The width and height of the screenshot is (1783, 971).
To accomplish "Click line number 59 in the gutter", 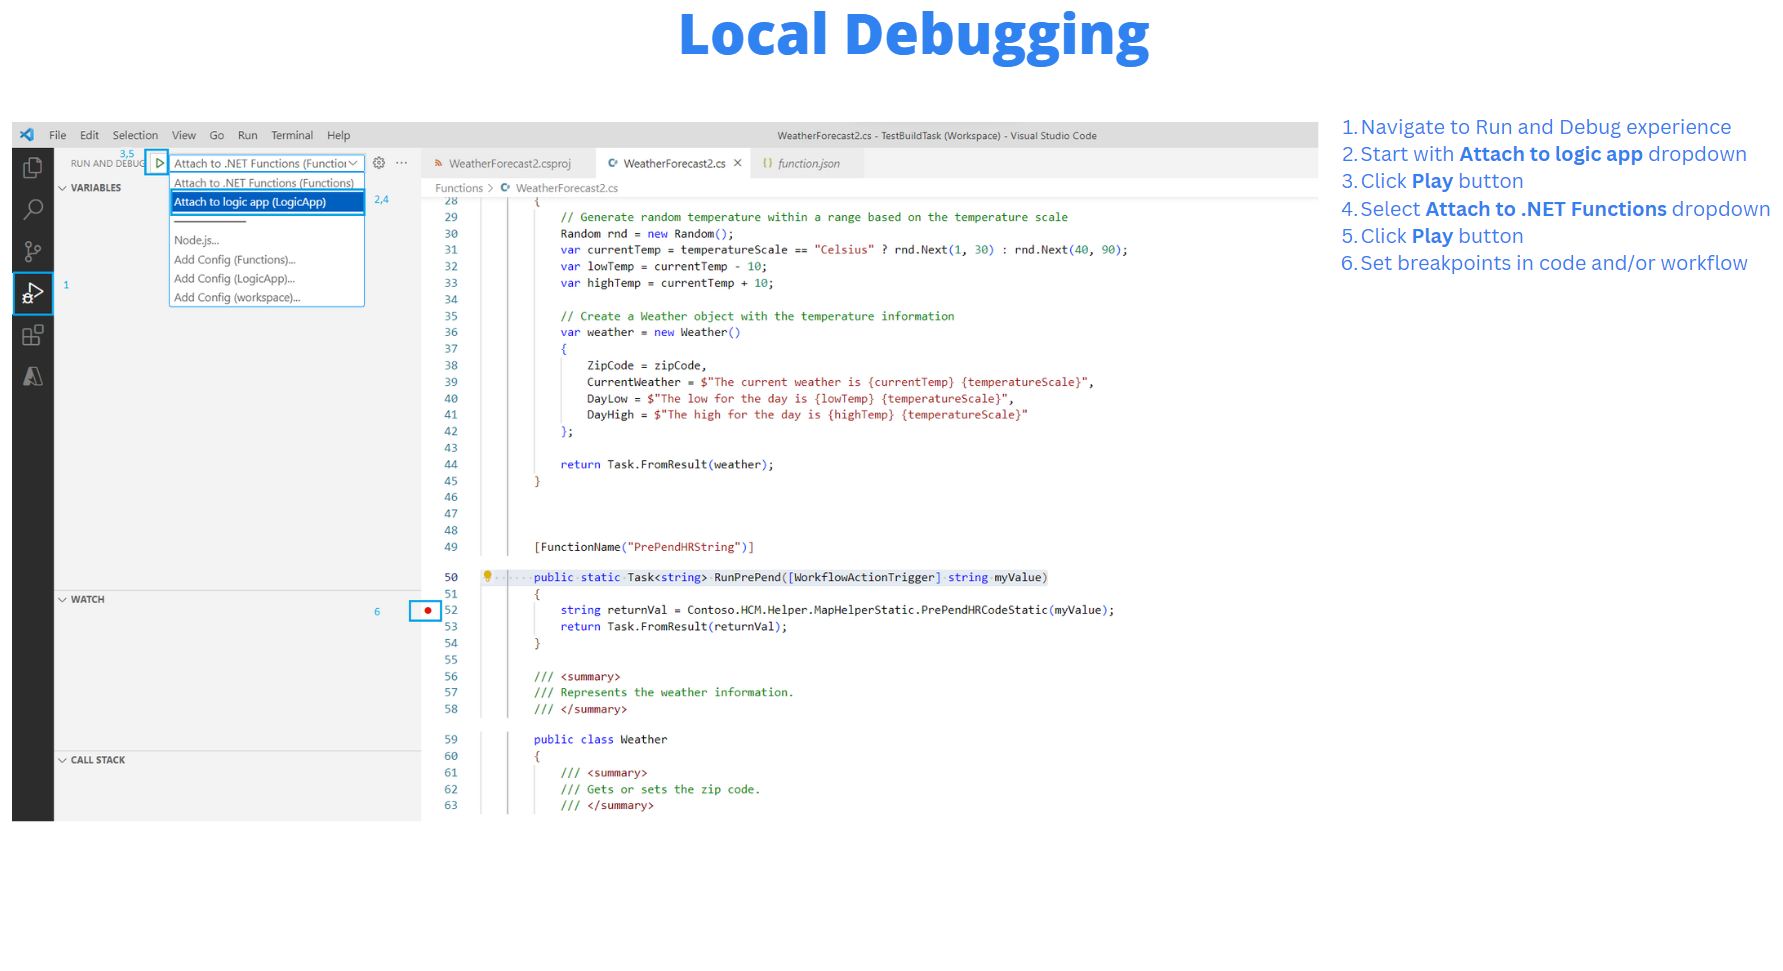I will point(451,739).
